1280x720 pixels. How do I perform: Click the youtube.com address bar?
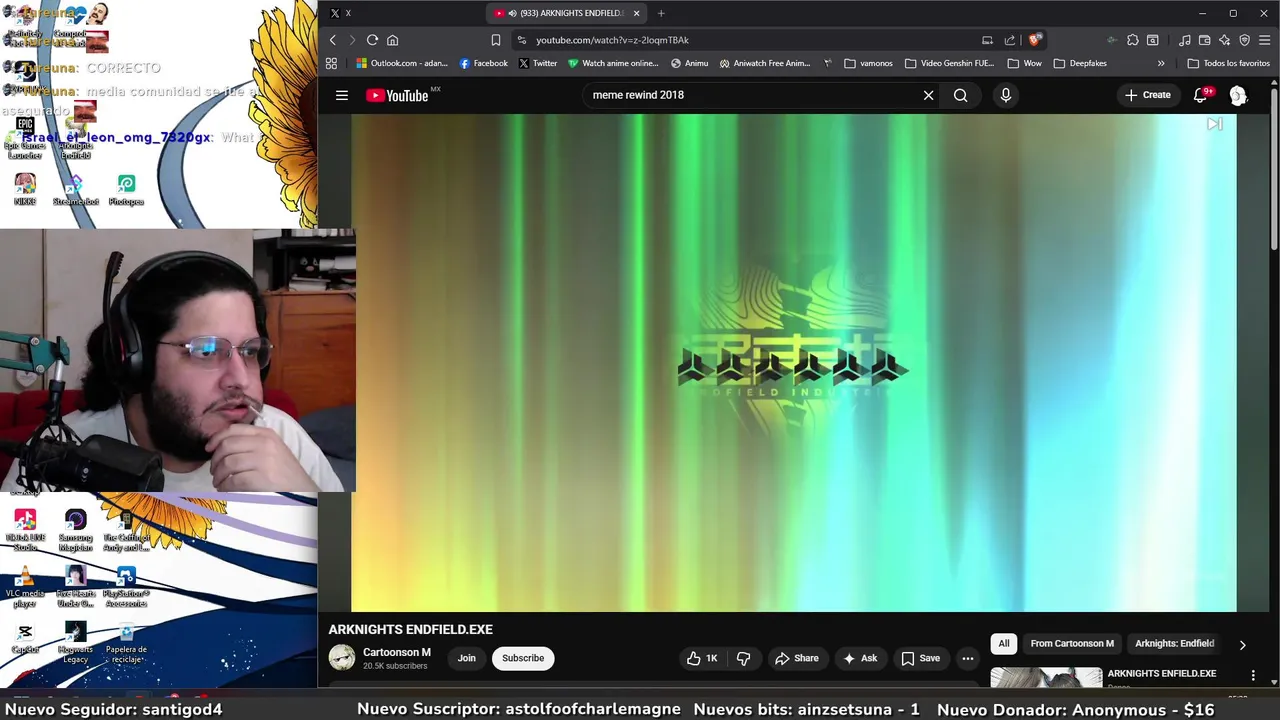[x=750, y=40]
